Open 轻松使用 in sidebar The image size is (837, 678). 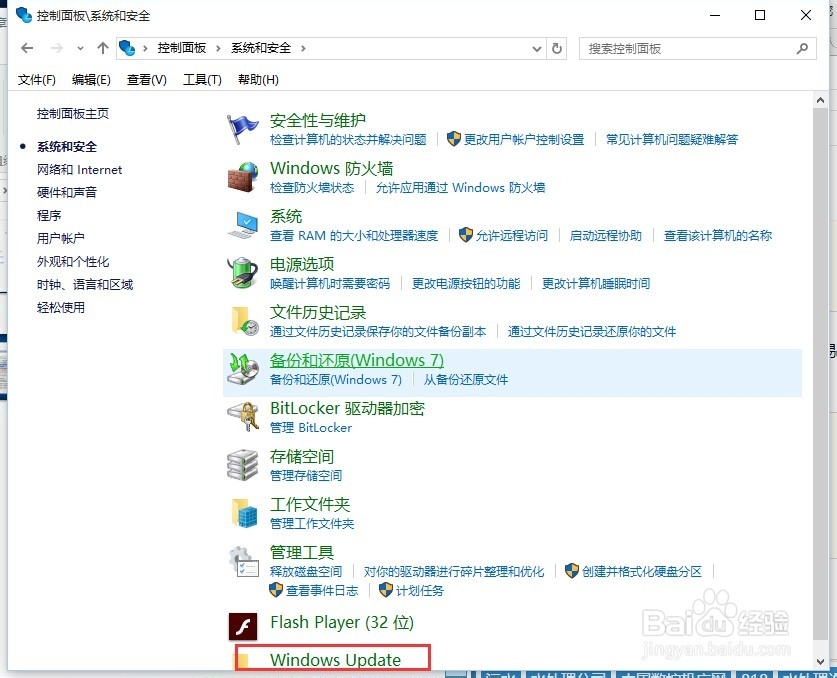click(60, 308)
